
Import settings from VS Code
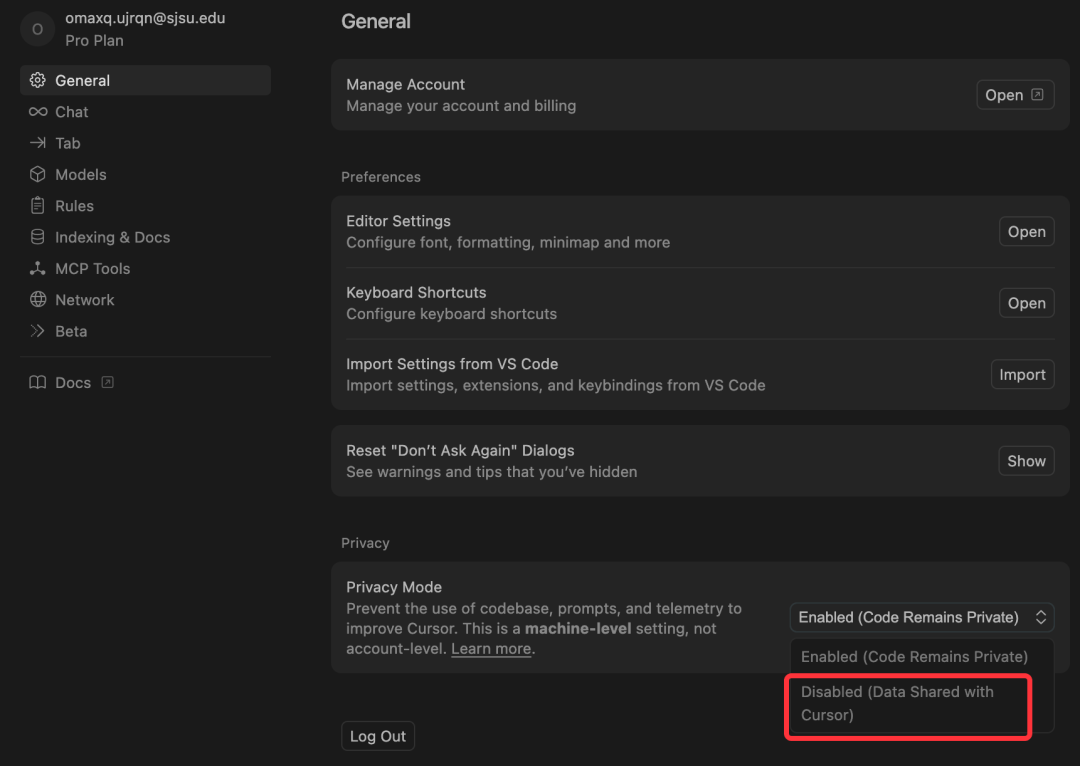click(x=1022, y=375)
